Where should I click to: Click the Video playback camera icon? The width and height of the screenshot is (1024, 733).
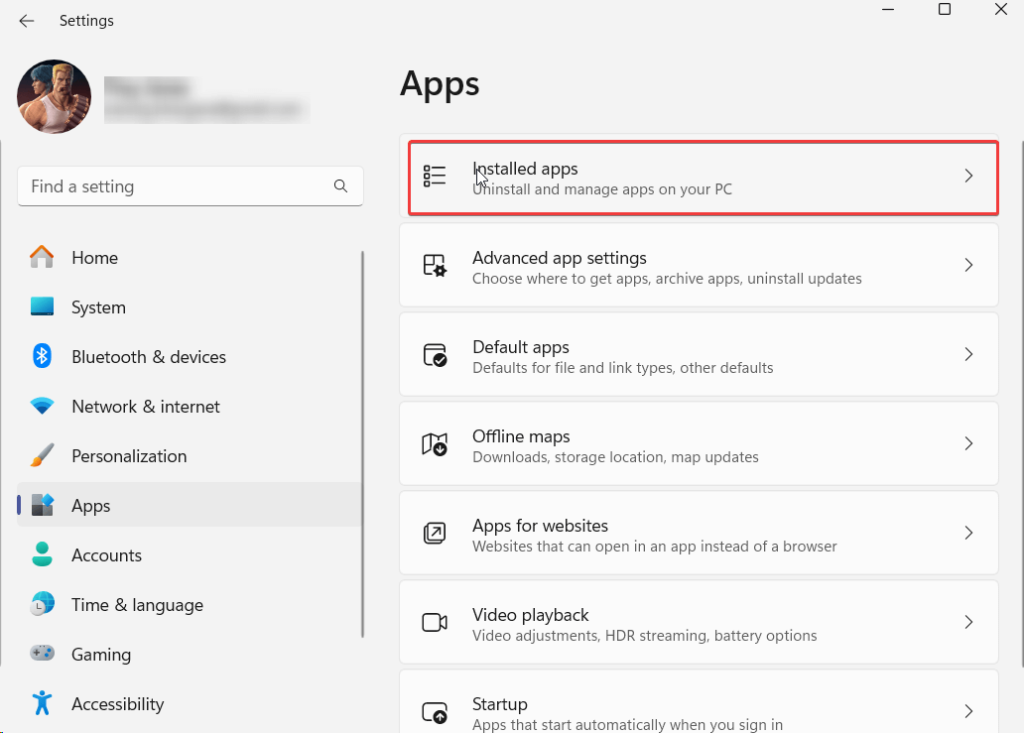coord(435,623)
